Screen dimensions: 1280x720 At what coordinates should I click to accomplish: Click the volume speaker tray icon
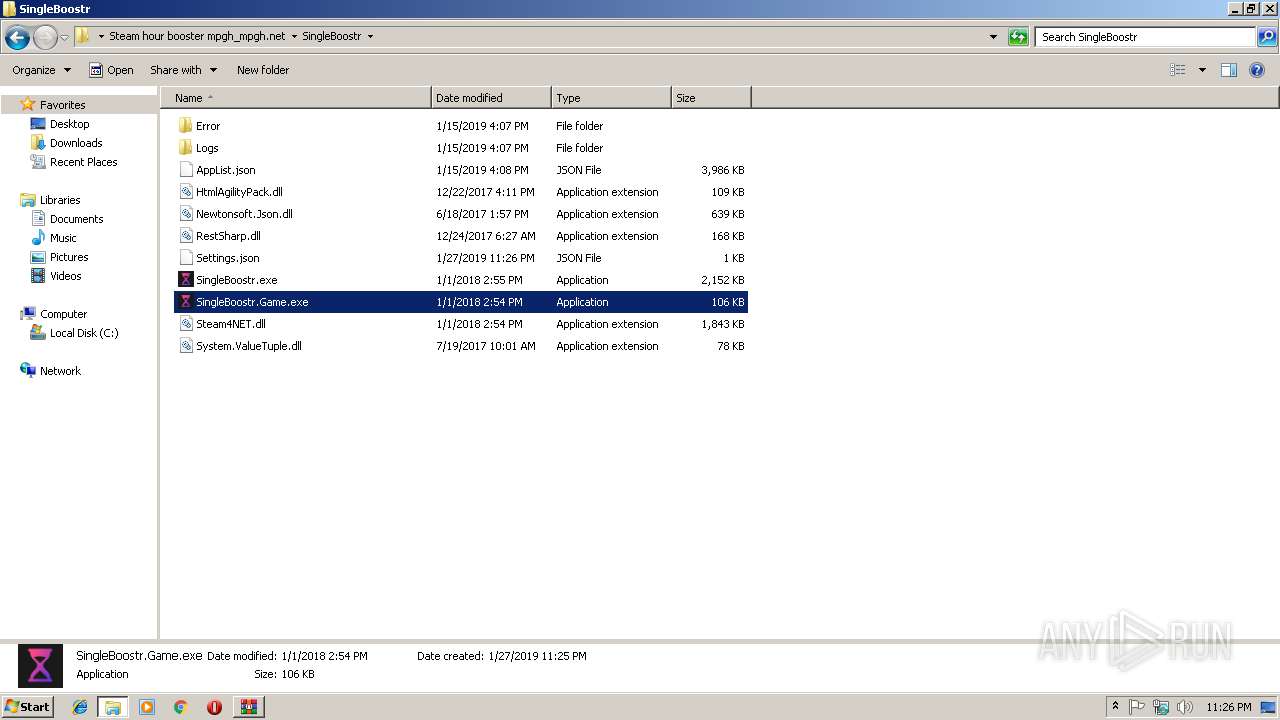click(1184, 707)
